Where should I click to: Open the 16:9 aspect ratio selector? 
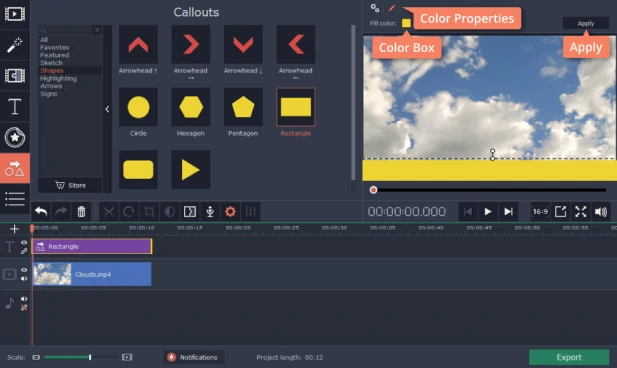pos(540,212)
